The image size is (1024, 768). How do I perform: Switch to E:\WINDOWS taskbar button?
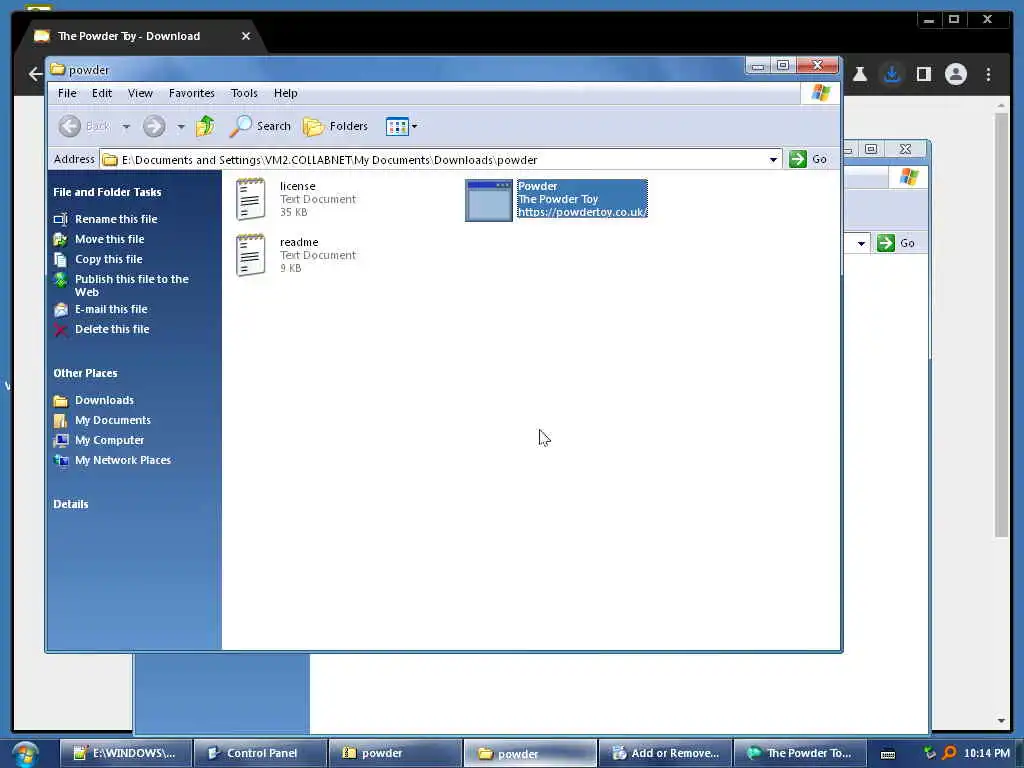coord(126,753)
